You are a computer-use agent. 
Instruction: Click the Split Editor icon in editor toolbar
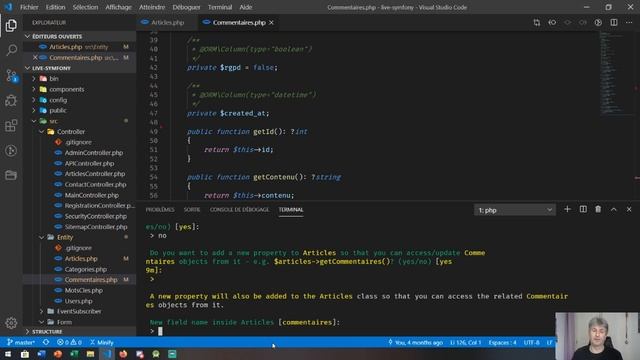click(613, 22)
